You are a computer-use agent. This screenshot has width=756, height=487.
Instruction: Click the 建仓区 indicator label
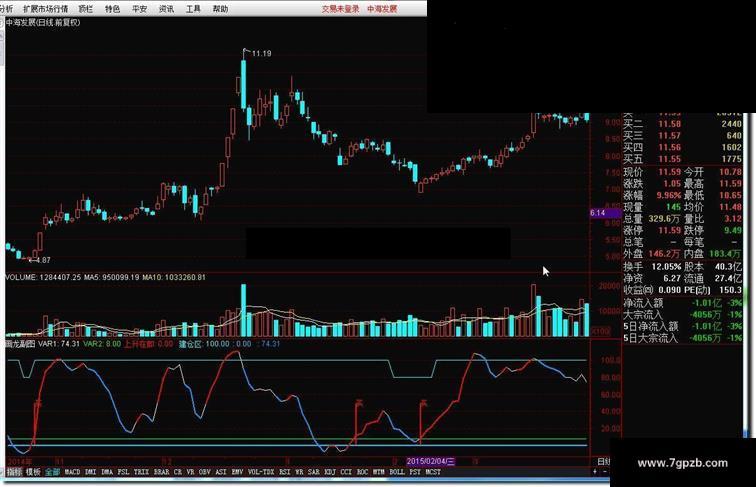coord(190,344)
